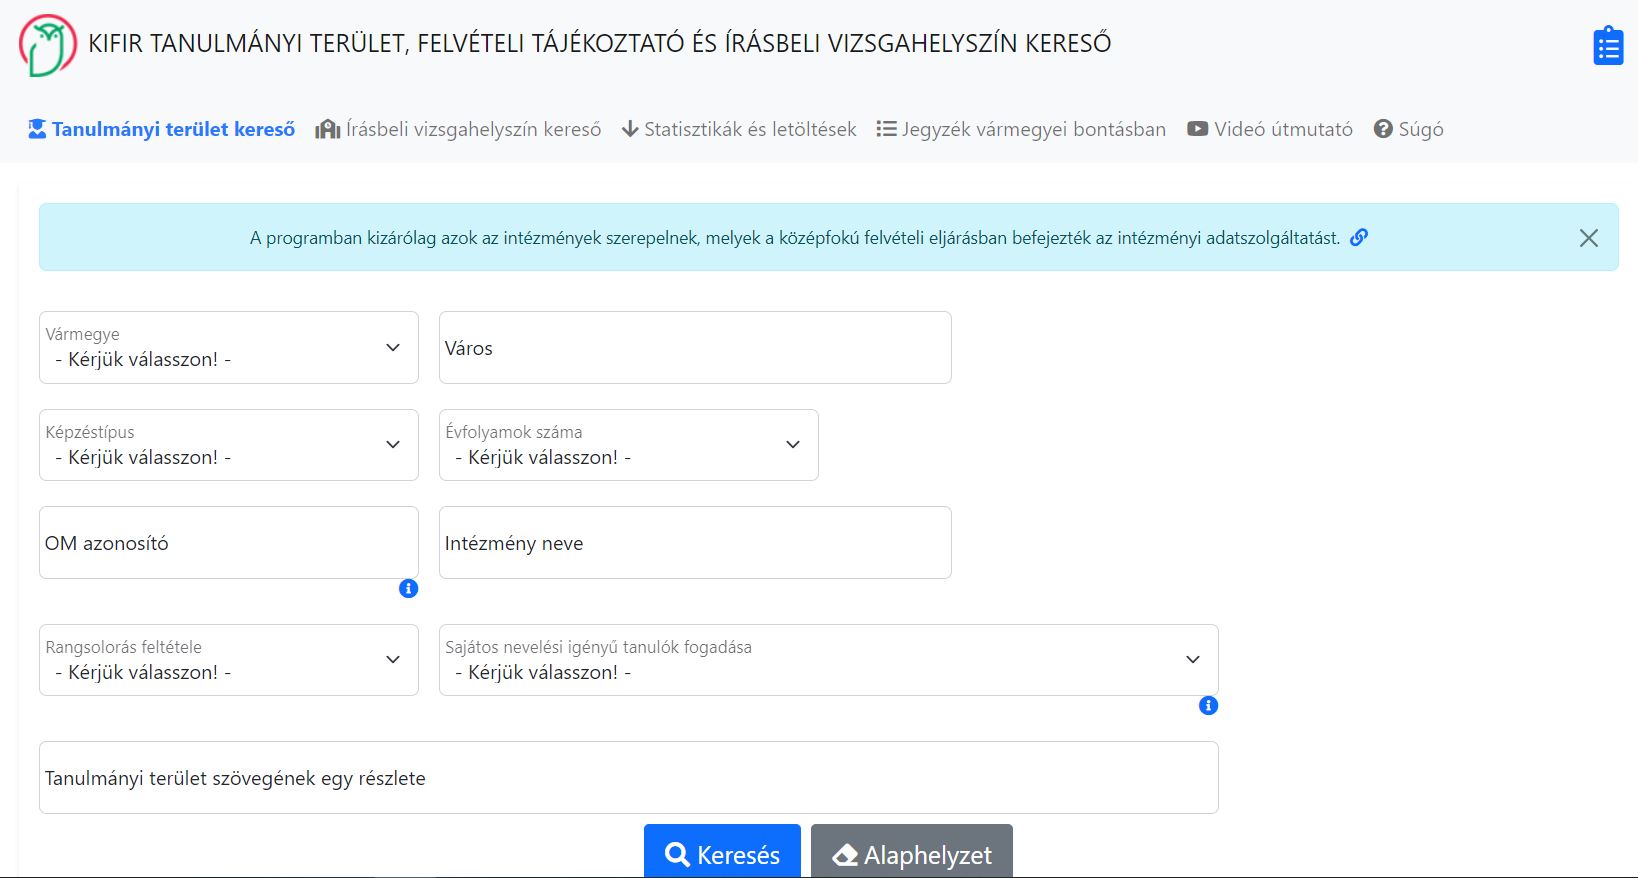1638x878 pixels.
Task: Open Statisztikák és letöltések
Action: click(739, 129)
